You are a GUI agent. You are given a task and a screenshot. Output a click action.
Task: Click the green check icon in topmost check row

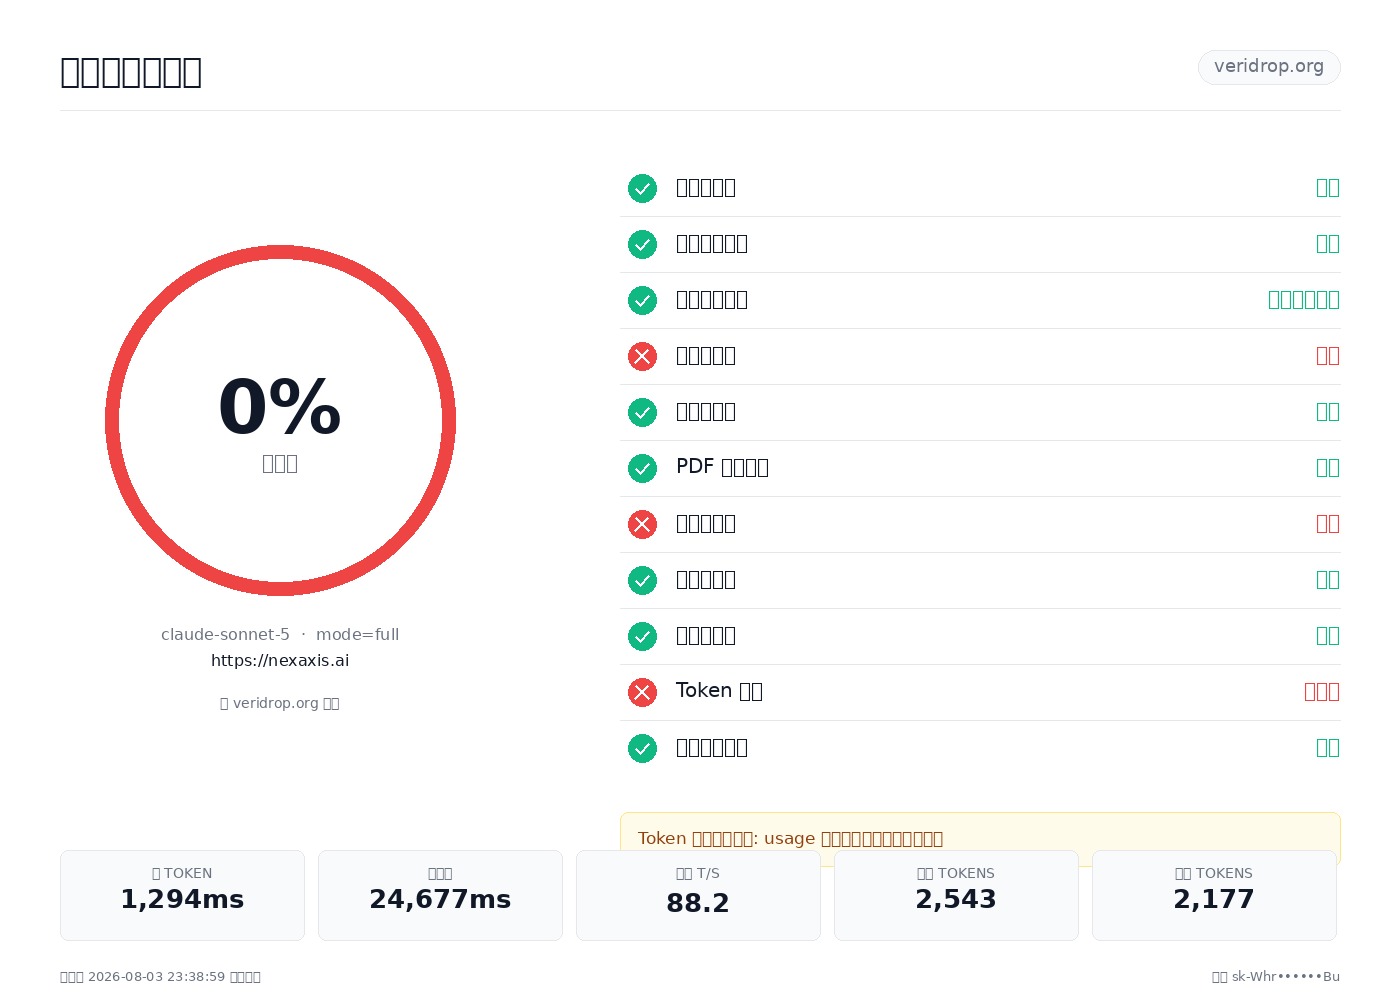(x=642, y=188)
